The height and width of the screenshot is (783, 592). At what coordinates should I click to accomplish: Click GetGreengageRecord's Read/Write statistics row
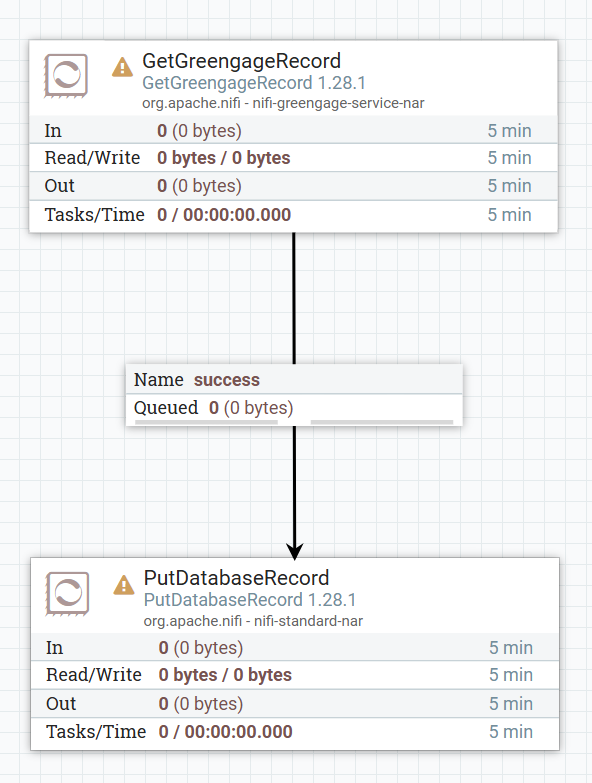coord(294,158)
